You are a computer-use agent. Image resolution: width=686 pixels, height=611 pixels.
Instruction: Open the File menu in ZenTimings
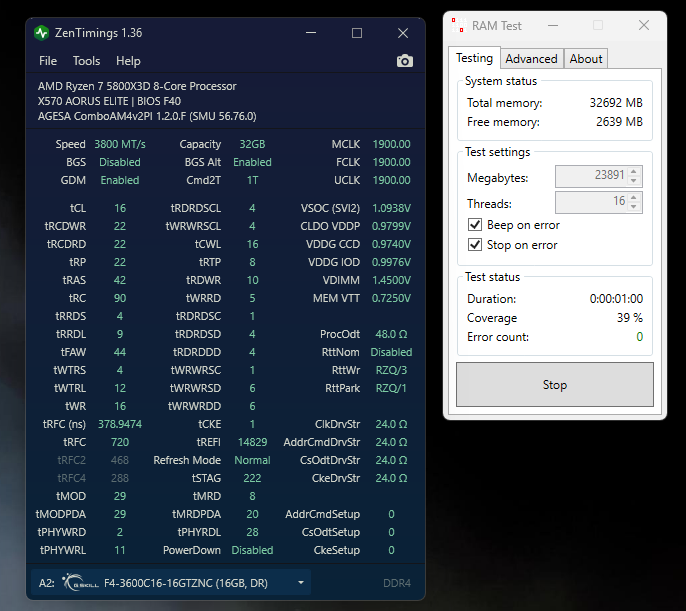click(x=48, y=61)
